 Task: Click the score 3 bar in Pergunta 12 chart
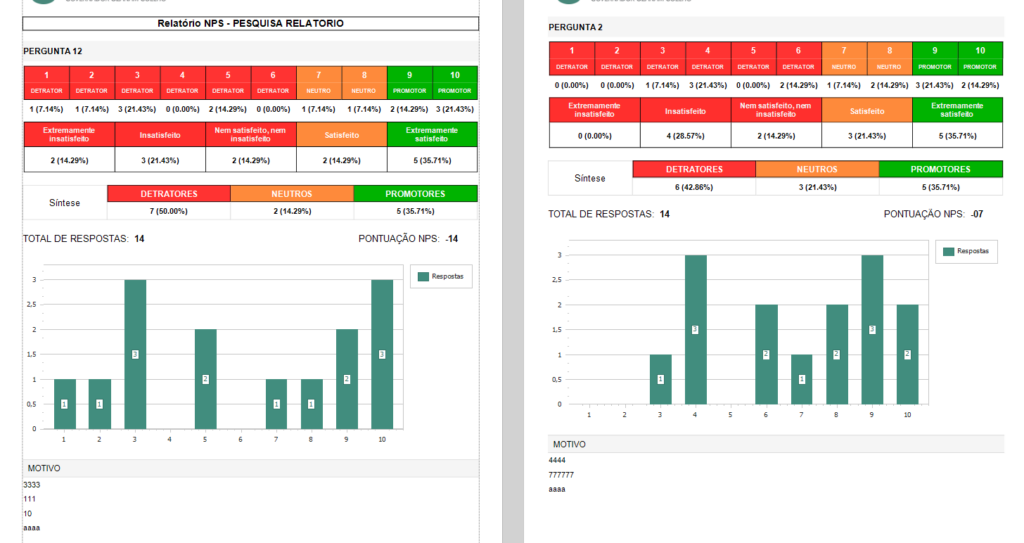135,354
